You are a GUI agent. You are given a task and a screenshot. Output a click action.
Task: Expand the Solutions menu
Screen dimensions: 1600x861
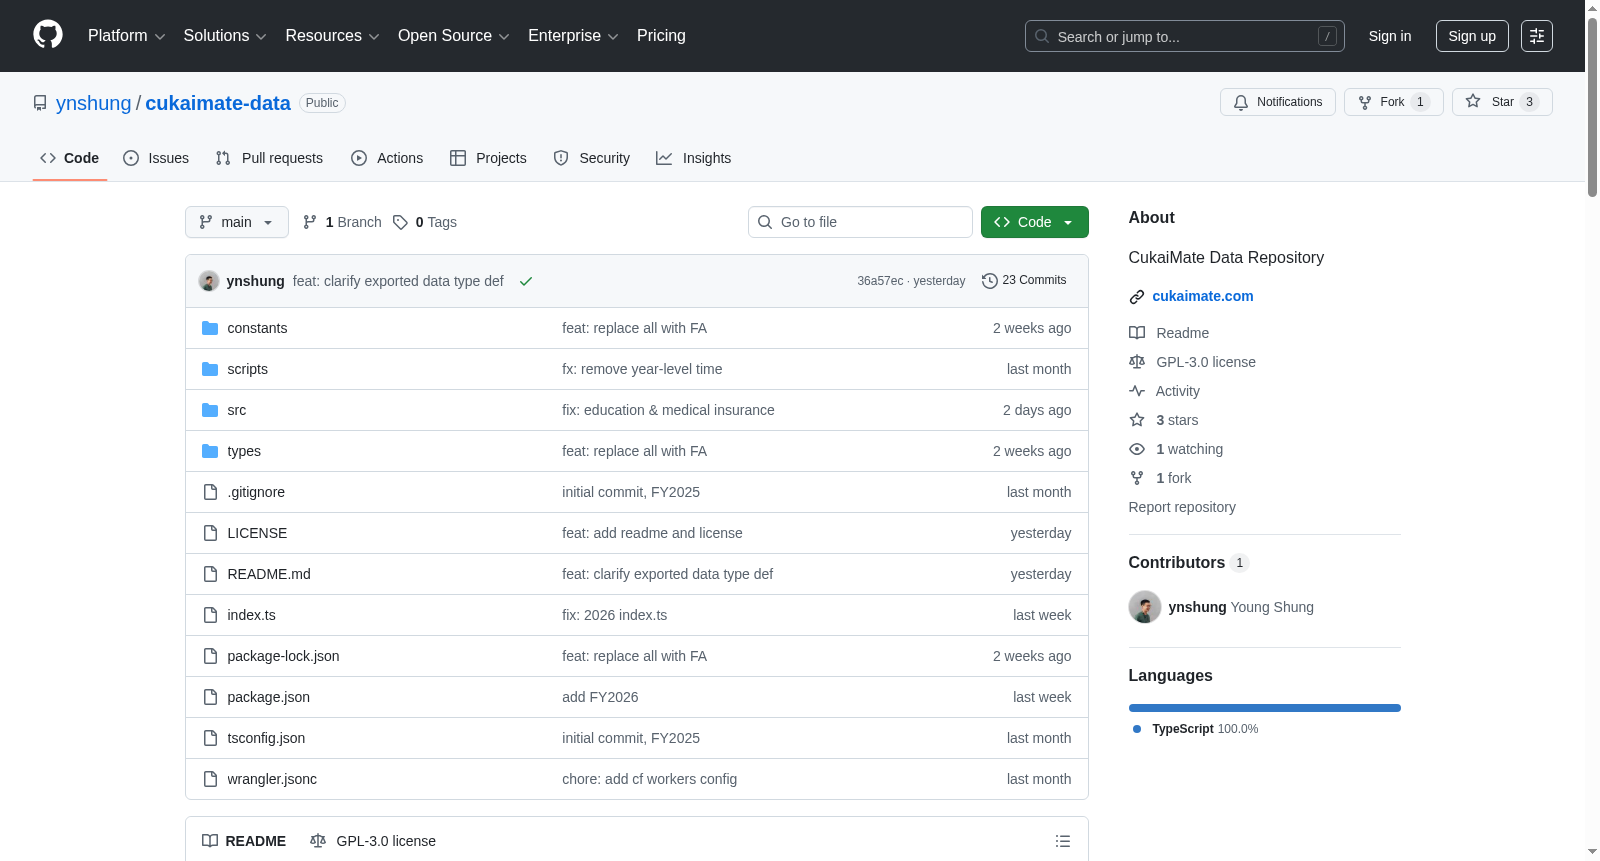(225, 36)
